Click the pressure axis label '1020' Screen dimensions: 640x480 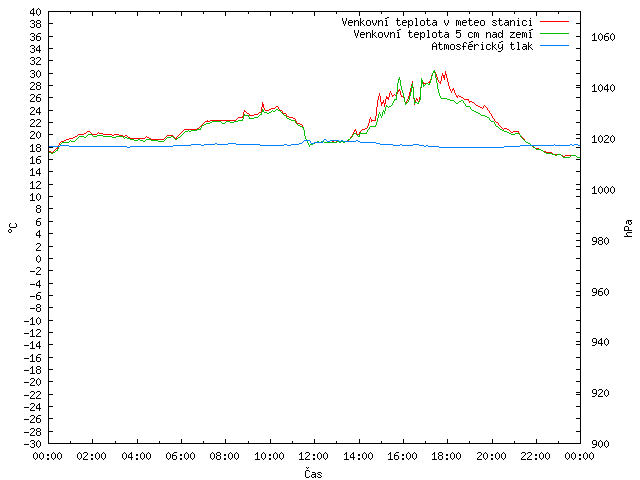[x=603, y=139]
